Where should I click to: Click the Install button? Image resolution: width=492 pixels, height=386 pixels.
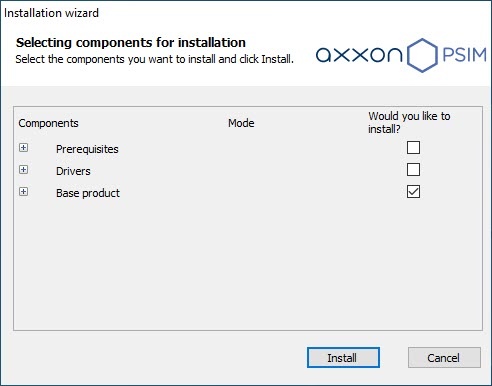(343, 358)
